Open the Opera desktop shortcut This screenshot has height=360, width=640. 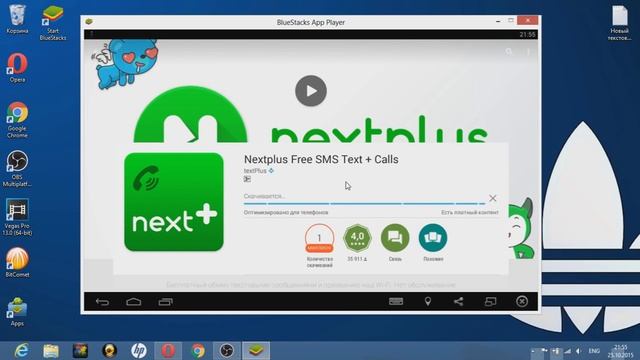tap(17, 67)
